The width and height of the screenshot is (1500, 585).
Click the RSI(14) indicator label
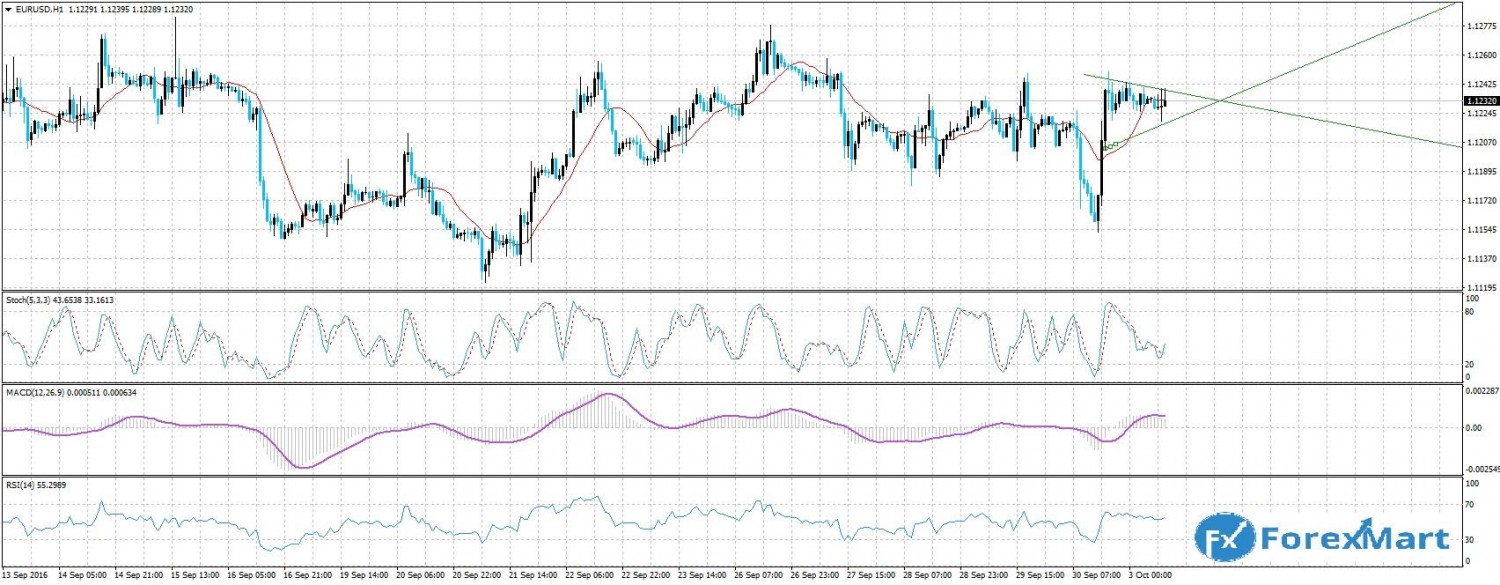click(x=22, y=485)
